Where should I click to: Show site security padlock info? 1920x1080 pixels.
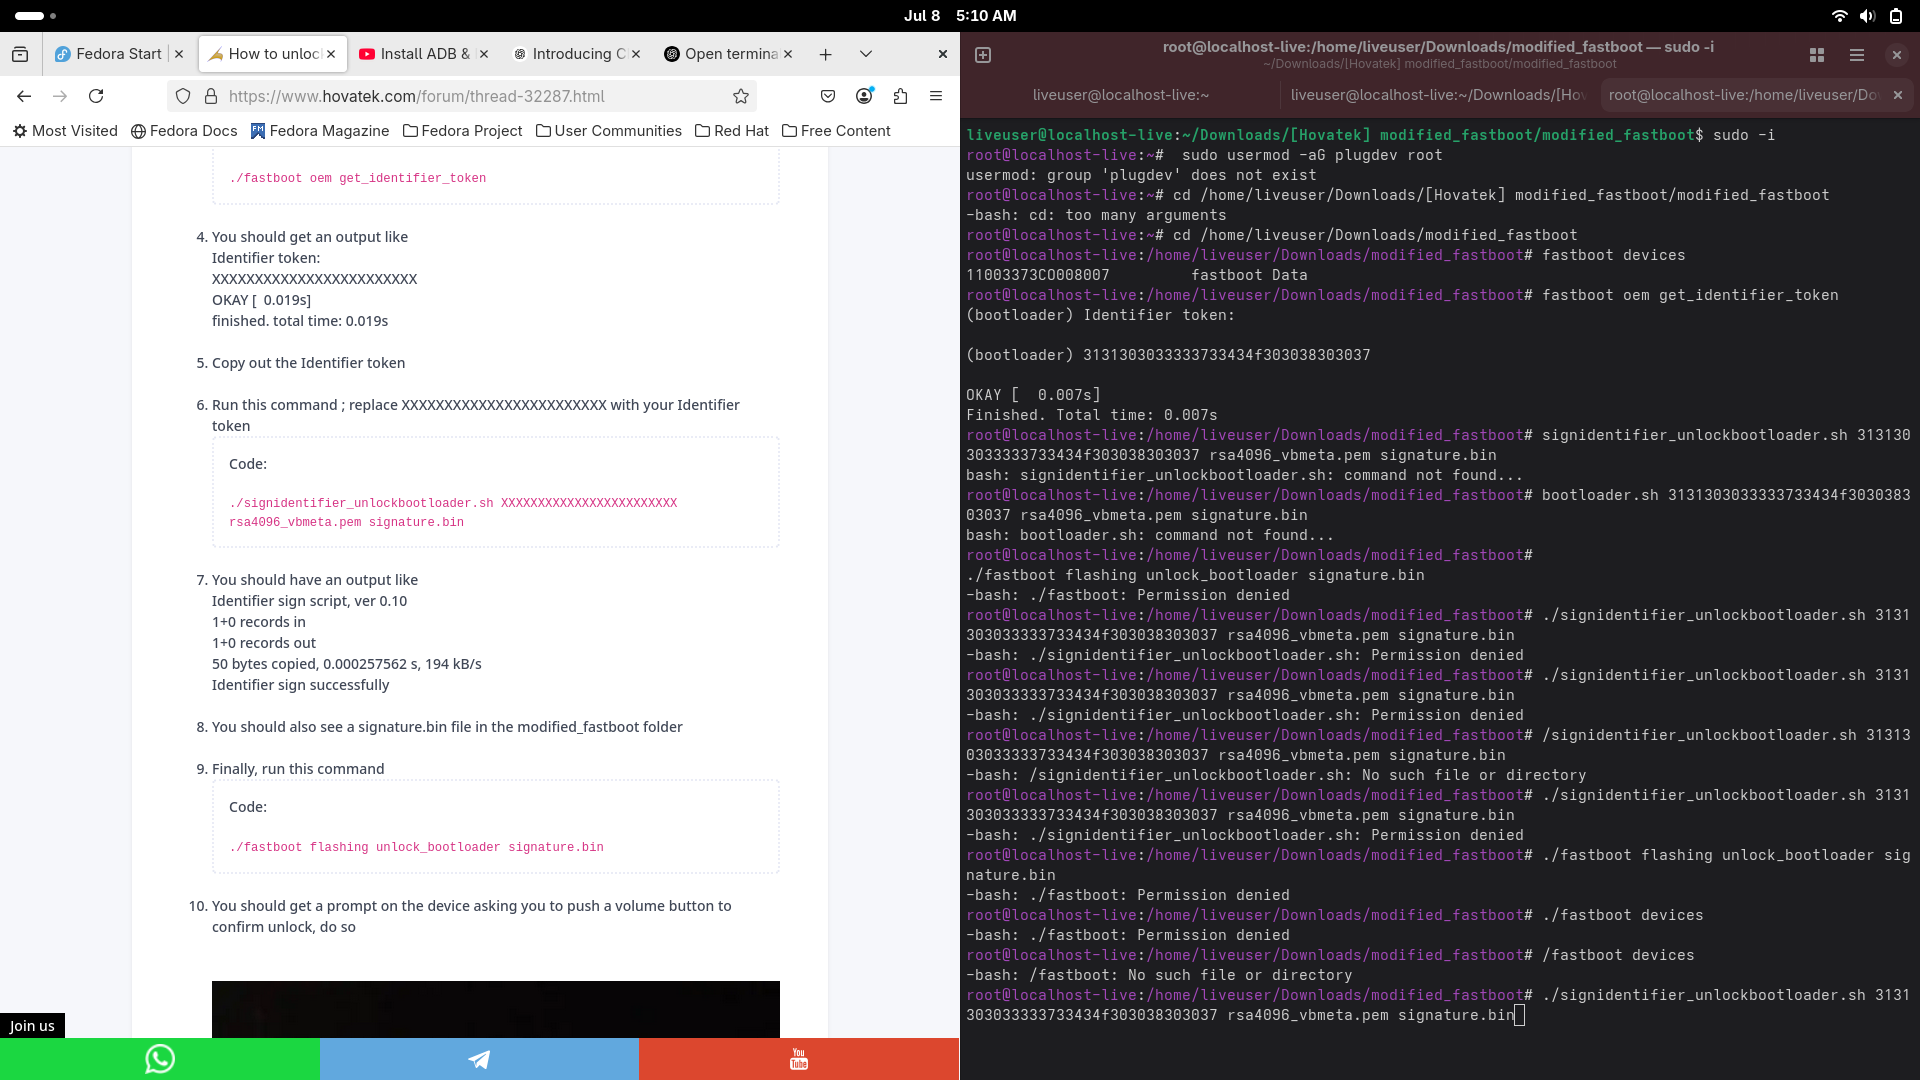point(211,96)
